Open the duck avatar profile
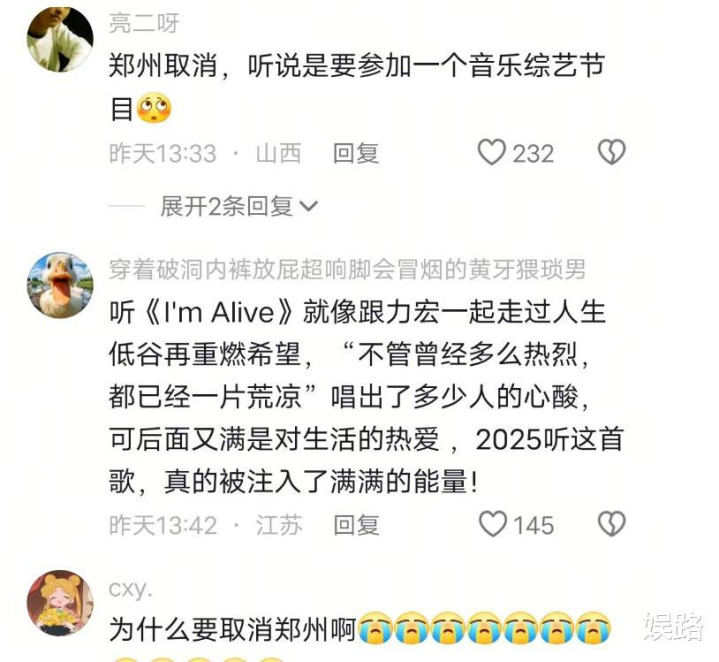 60,285
